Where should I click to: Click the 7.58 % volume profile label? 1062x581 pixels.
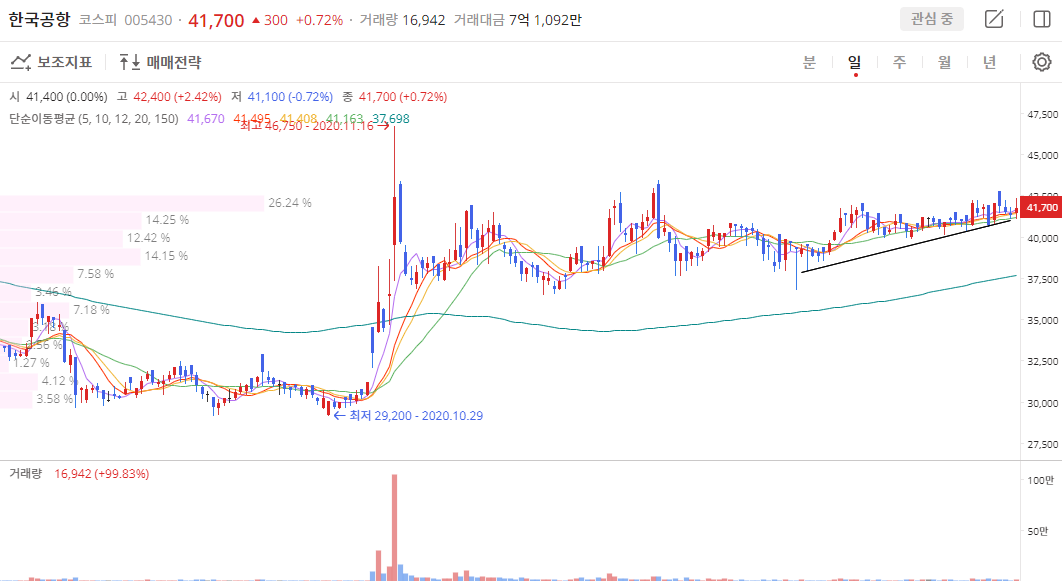coord(95,274)
